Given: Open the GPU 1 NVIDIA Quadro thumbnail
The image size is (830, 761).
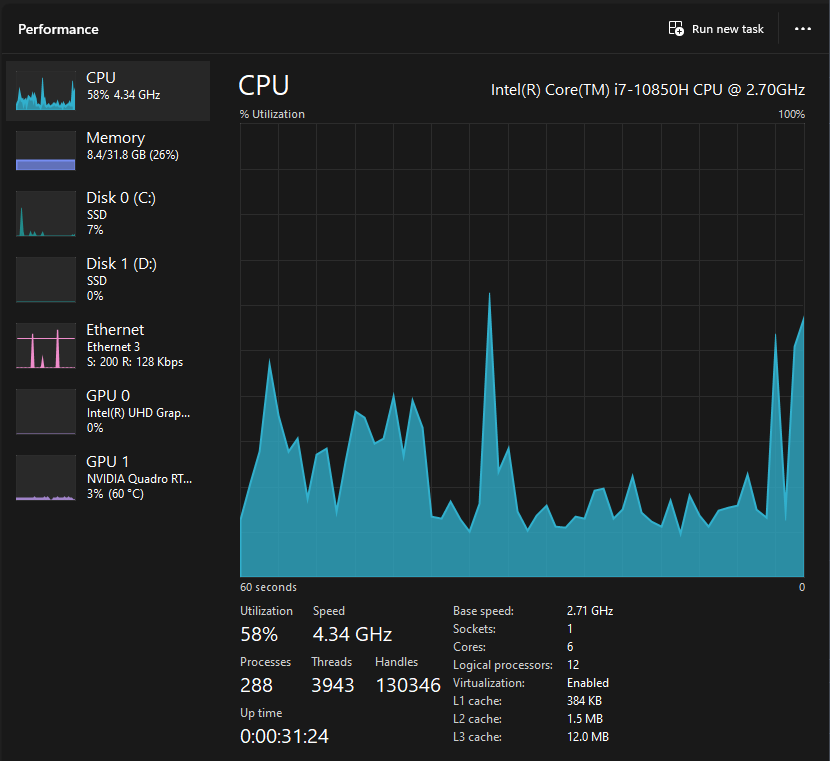Looking at the screenshot, I should tap(46, 478).
